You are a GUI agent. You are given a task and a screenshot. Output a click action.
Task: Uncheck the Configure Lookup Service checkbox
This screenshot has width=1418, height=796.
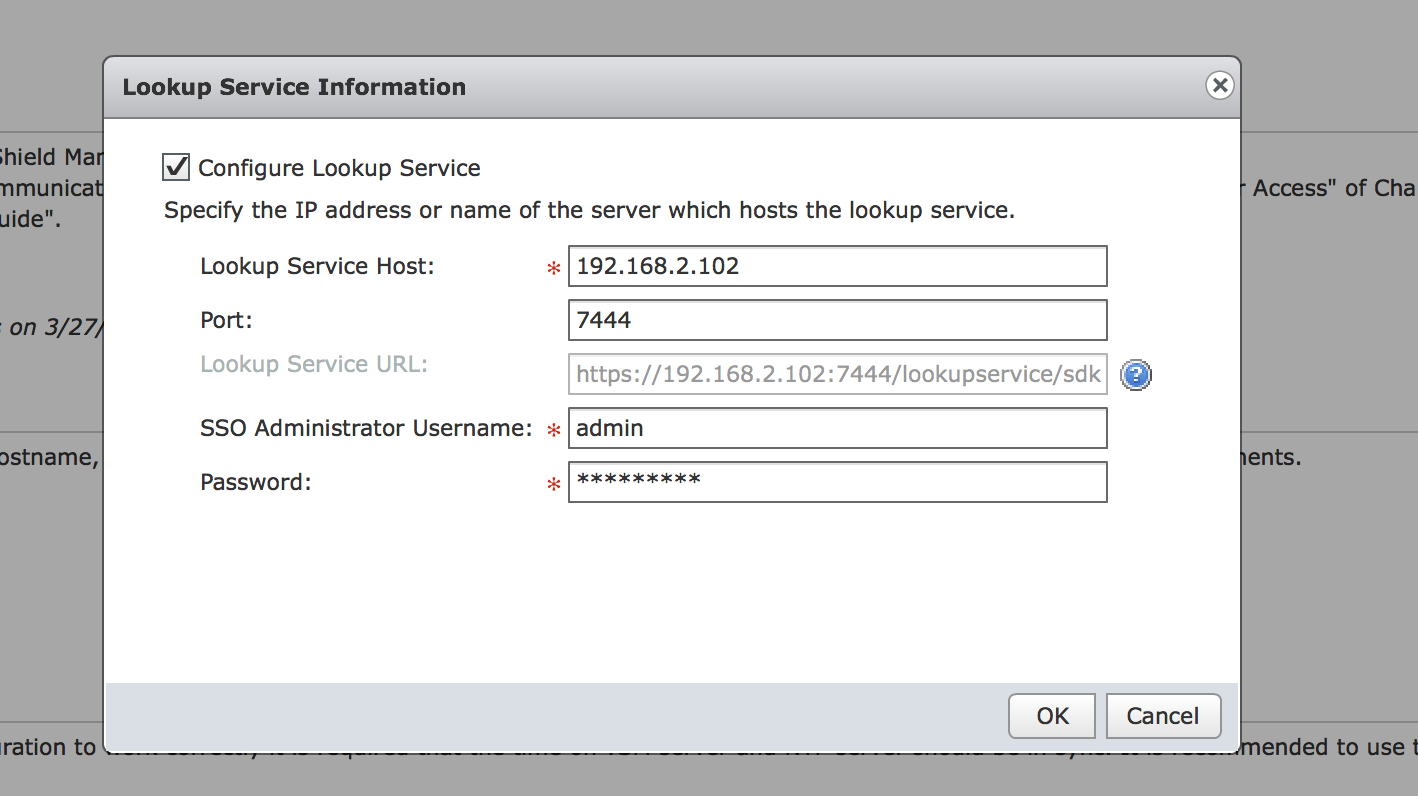click(x=176, y=167)
